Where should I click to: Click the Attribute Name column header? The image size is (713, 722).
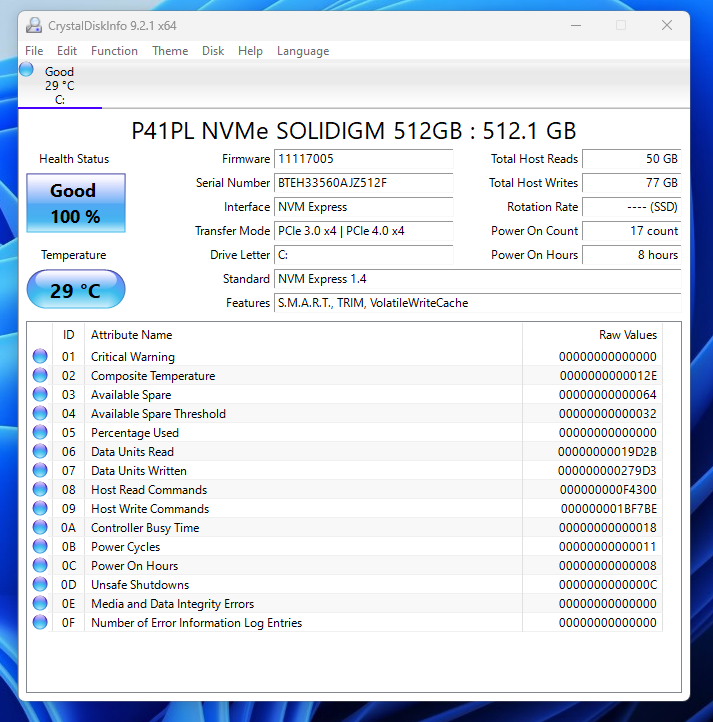pos(131,335)
